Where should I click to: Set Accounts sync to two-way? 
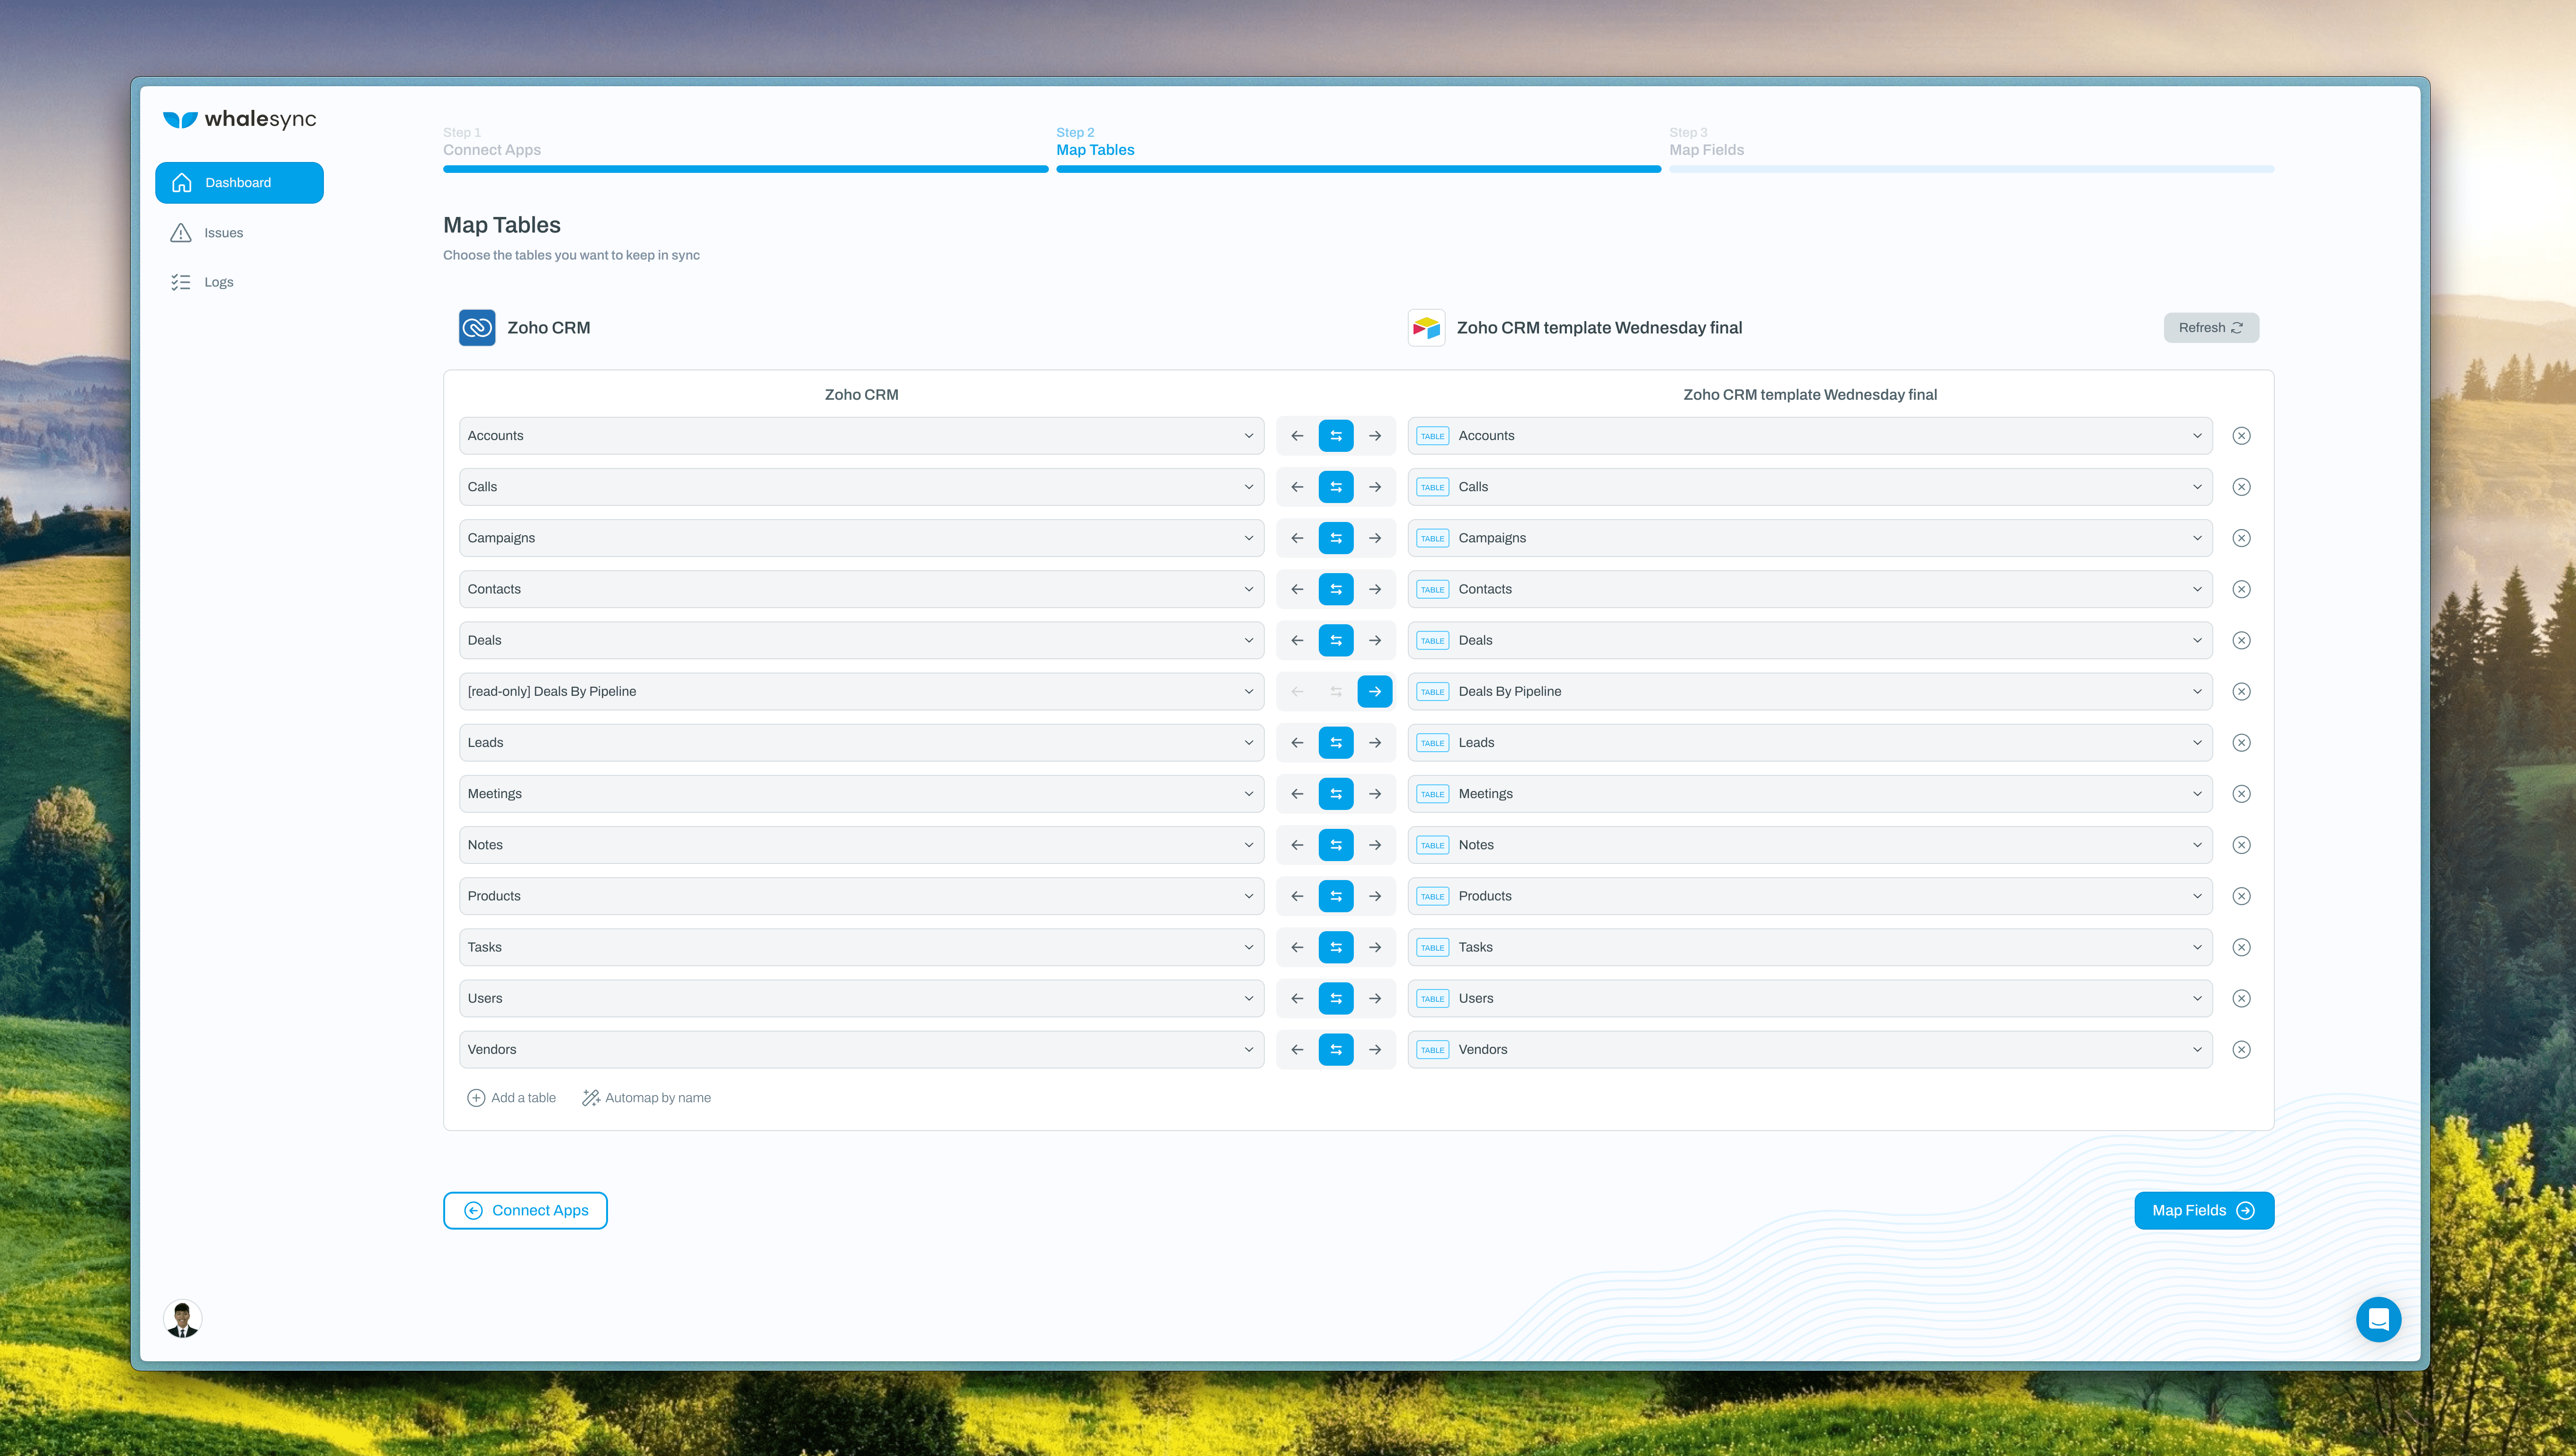1336,436
